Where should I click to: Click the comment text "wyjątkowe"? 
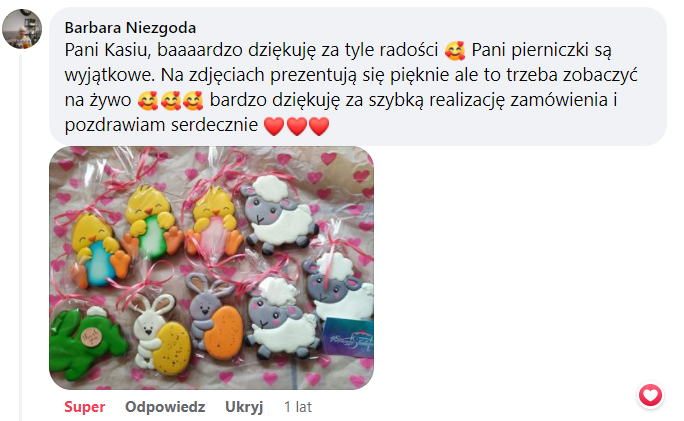pyautogui.click(x=109, y=75)
